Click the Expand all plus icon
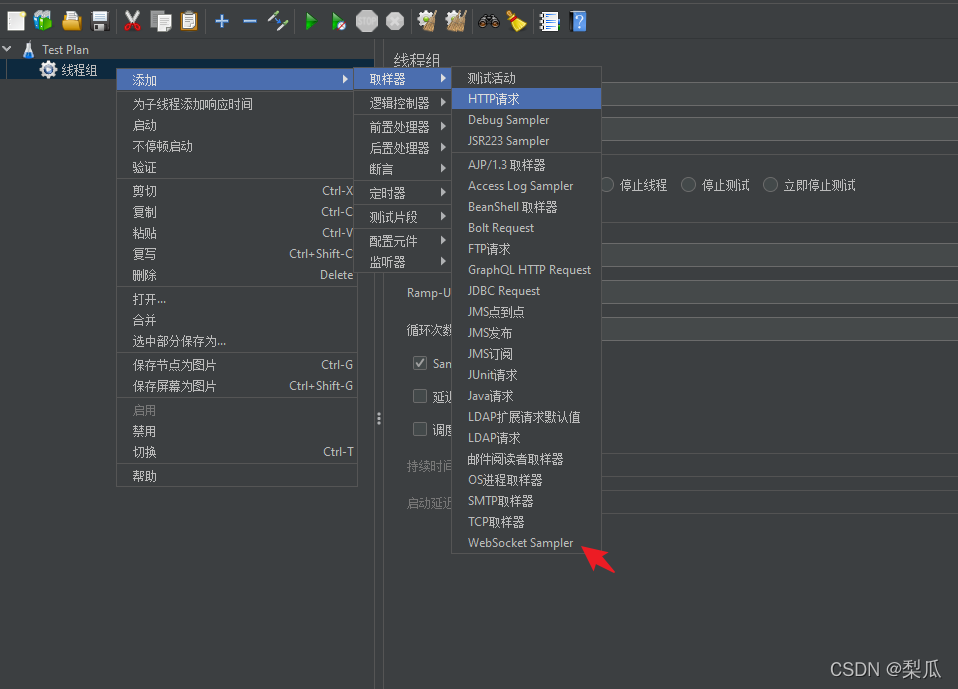 (222, 21)
